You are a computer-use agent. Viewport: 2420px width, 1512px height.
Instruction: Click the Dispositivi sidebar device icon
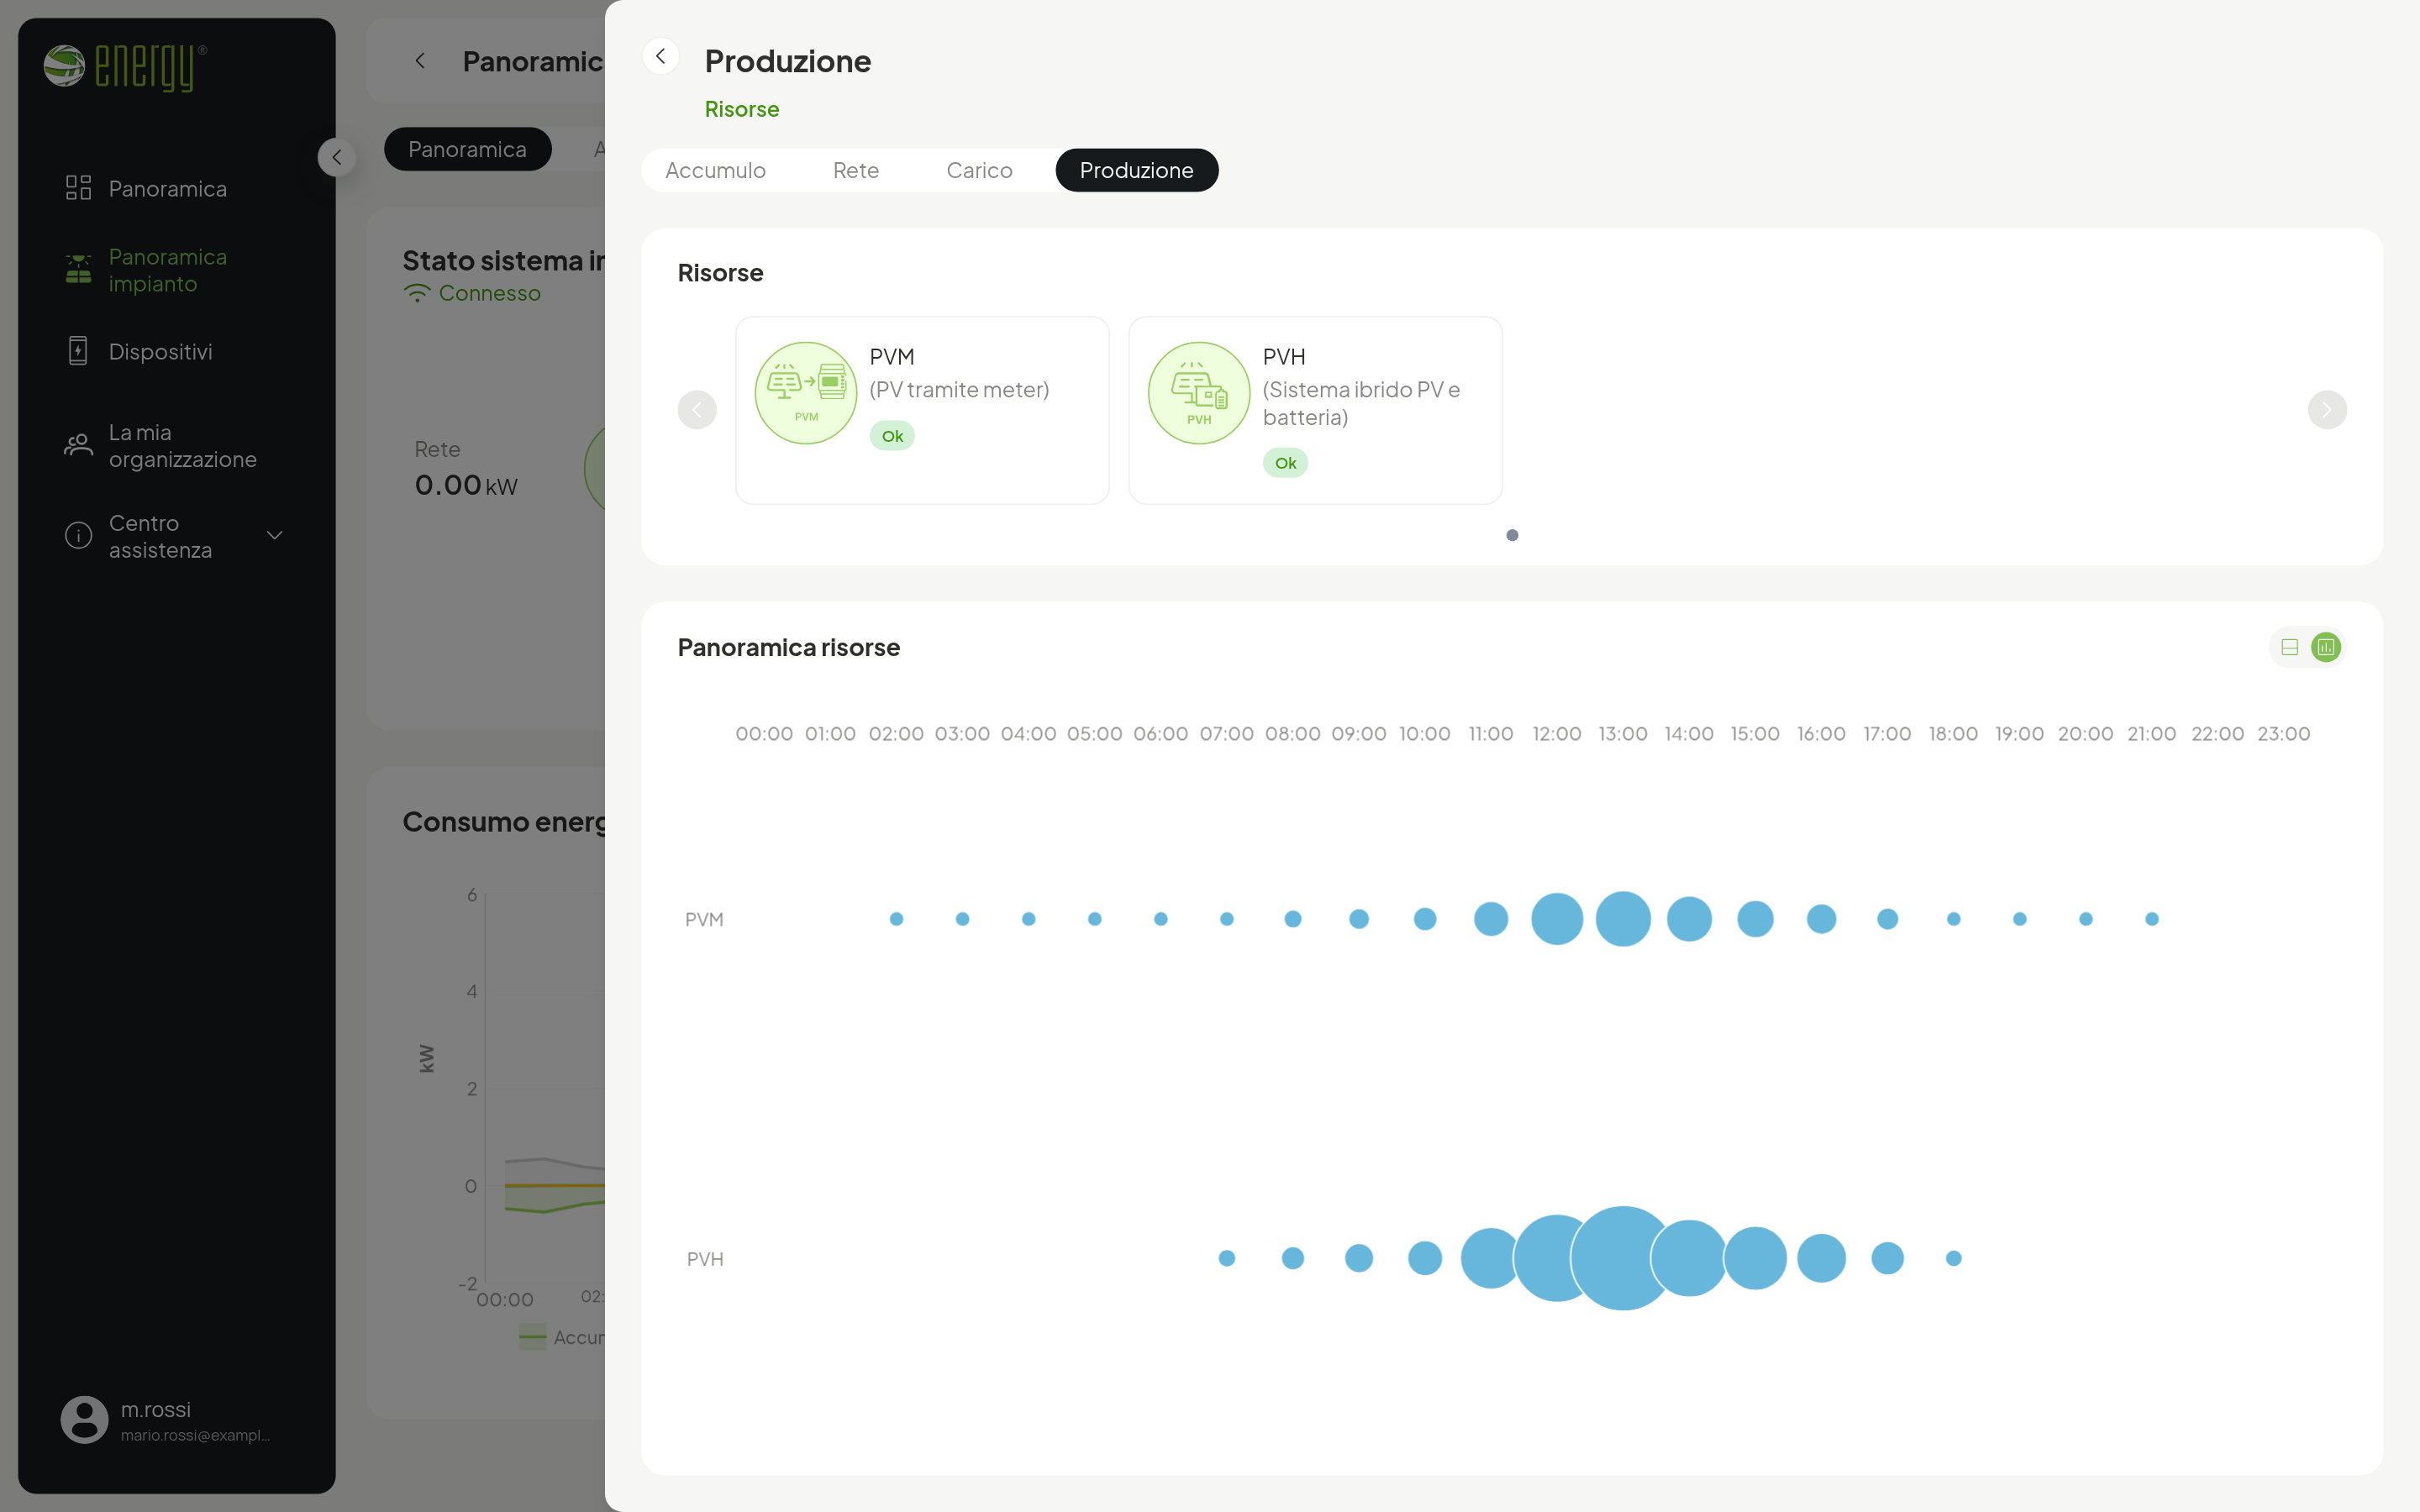click(x=78, y=351)
